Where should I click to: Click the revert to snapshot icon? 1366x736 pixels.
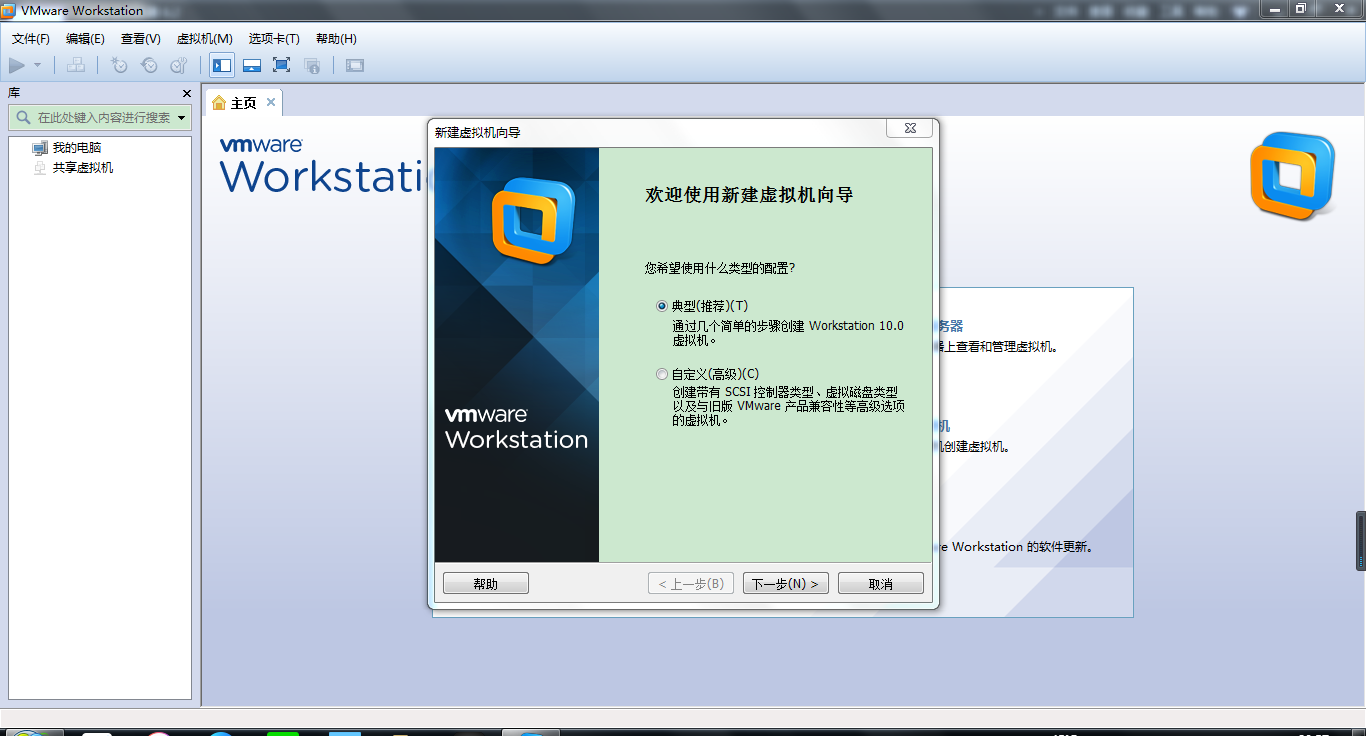coord(149,65)
